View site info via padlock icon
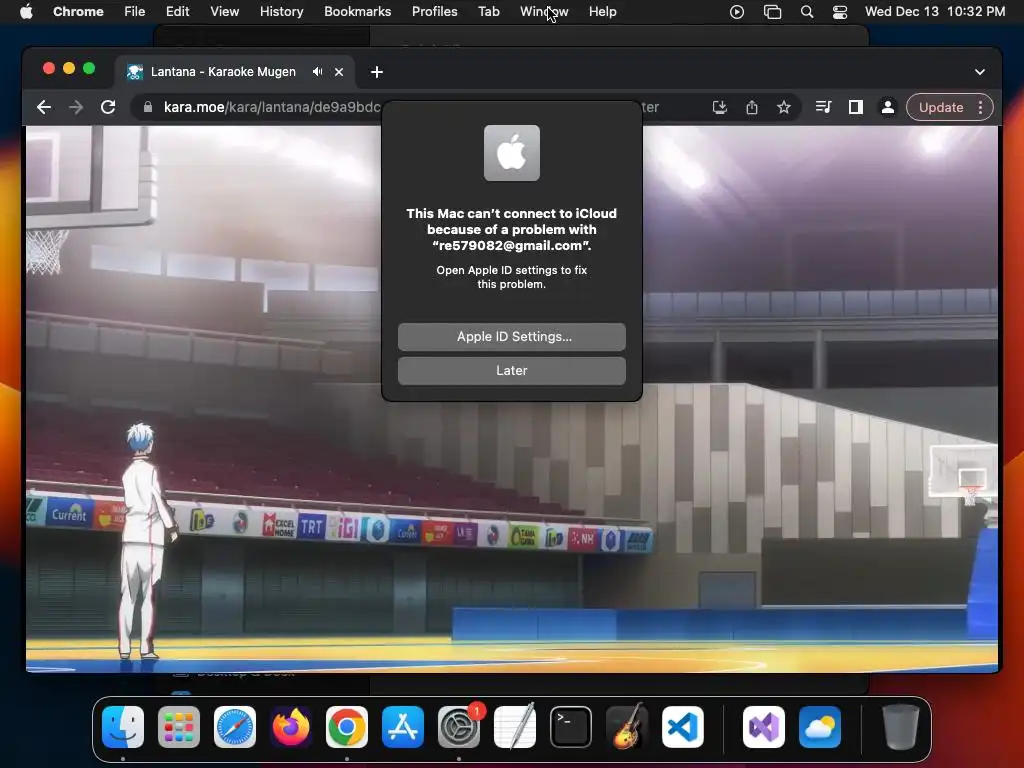This screenshot has height=768, width=1024. (148, 107)
